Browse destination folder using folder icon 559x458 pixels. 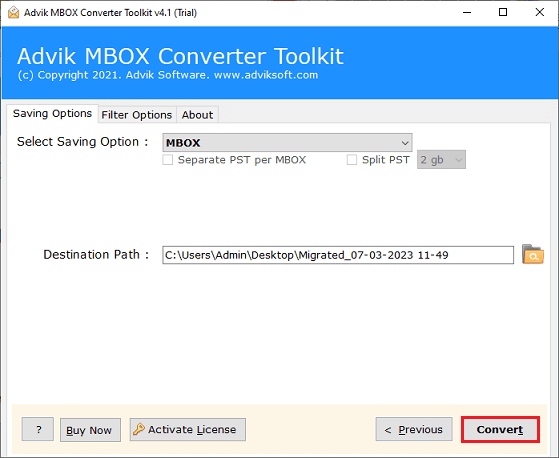click(x=533, y=254)
